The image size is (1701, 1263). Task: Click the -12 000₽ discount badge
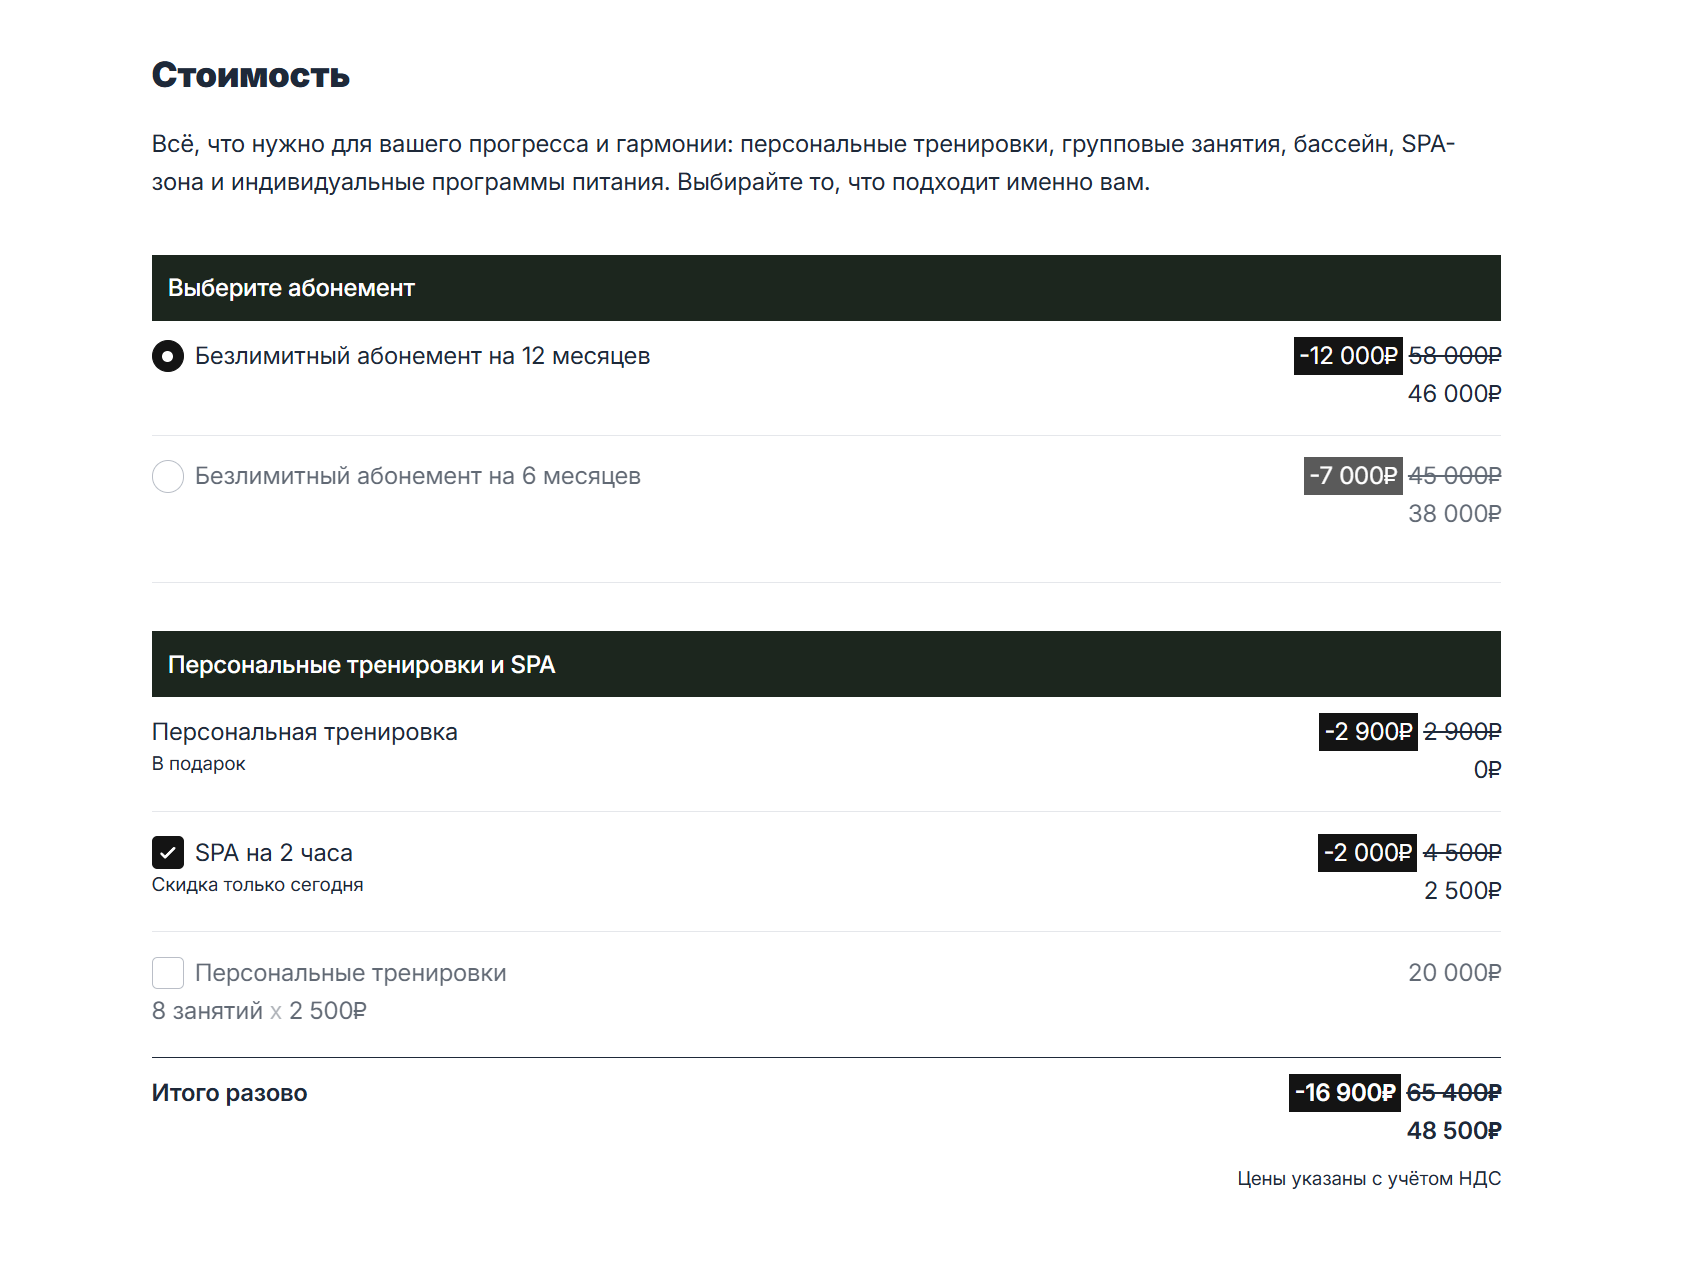[1347, 356]
